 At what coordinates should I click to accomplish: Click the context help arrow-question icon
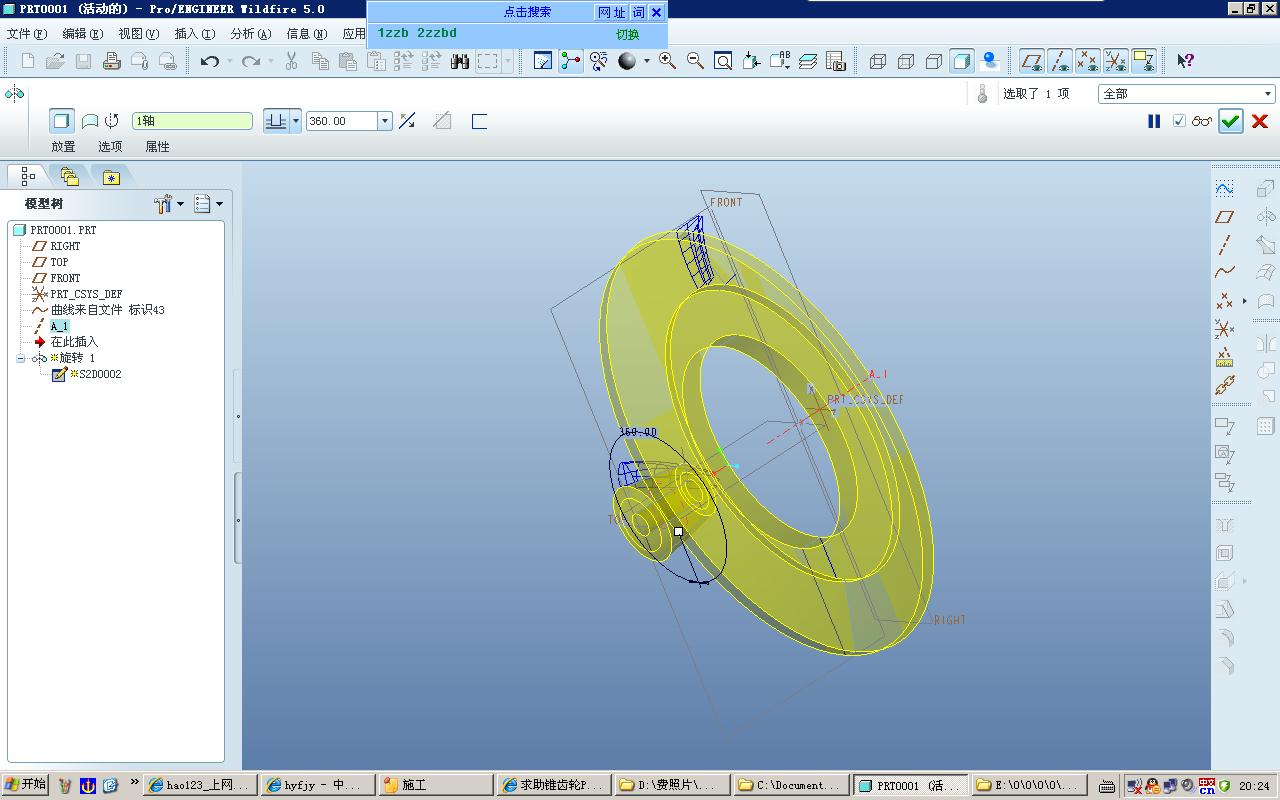click(1185, 61)
